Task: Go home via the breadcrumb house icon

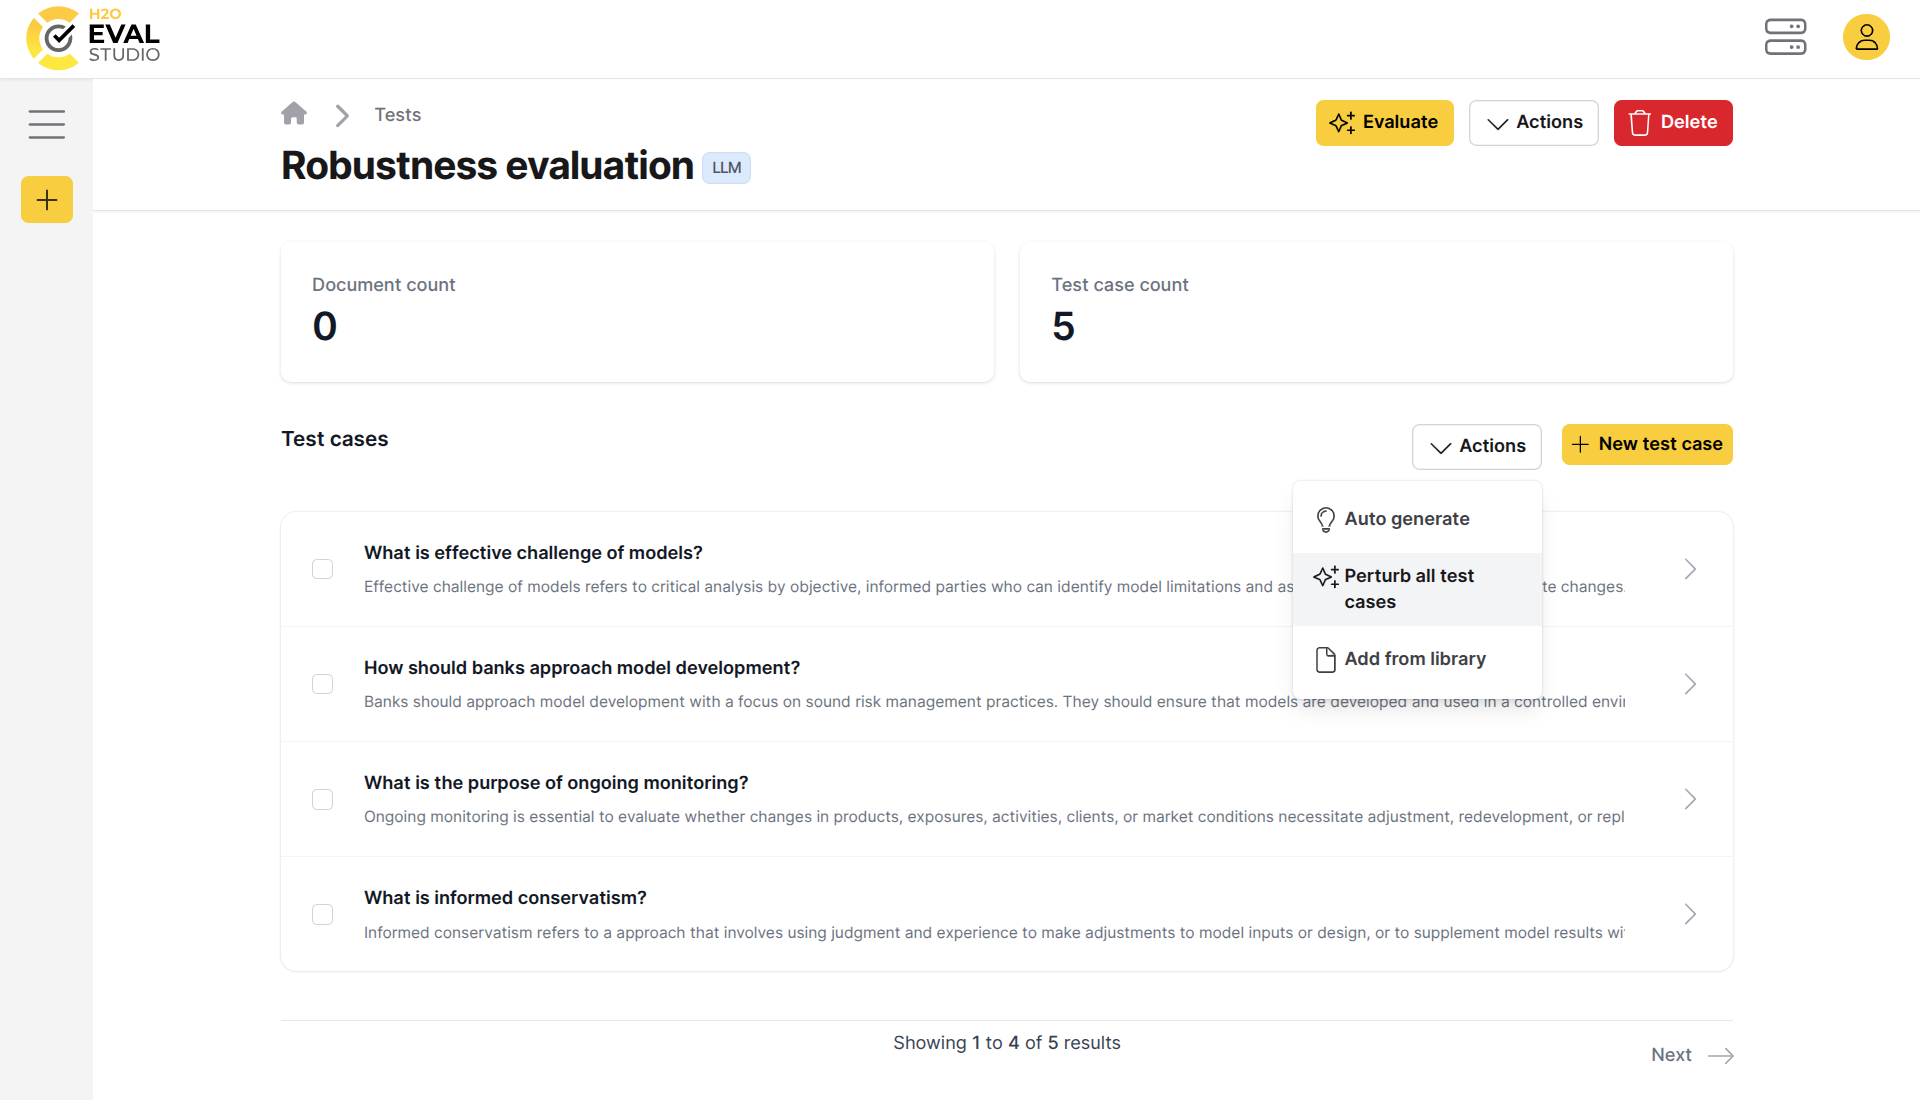Action: click(x=294, y=113)
